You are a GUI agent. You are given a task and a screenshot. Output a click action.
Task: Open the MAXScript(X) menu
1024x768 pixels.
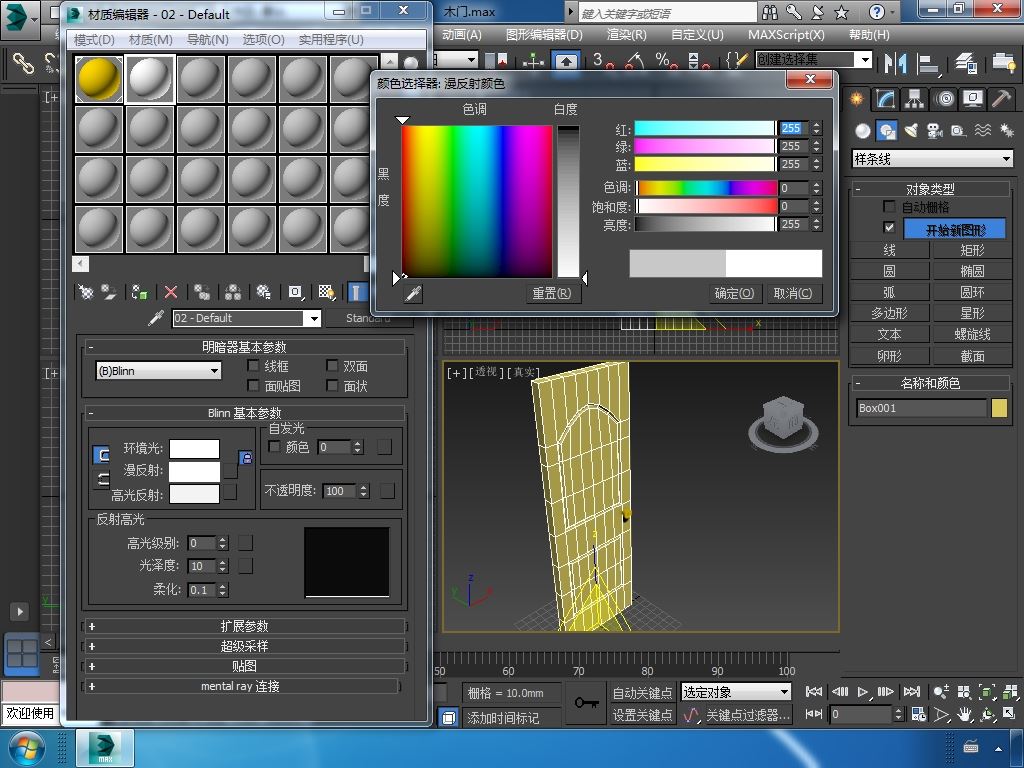point(786,34)
